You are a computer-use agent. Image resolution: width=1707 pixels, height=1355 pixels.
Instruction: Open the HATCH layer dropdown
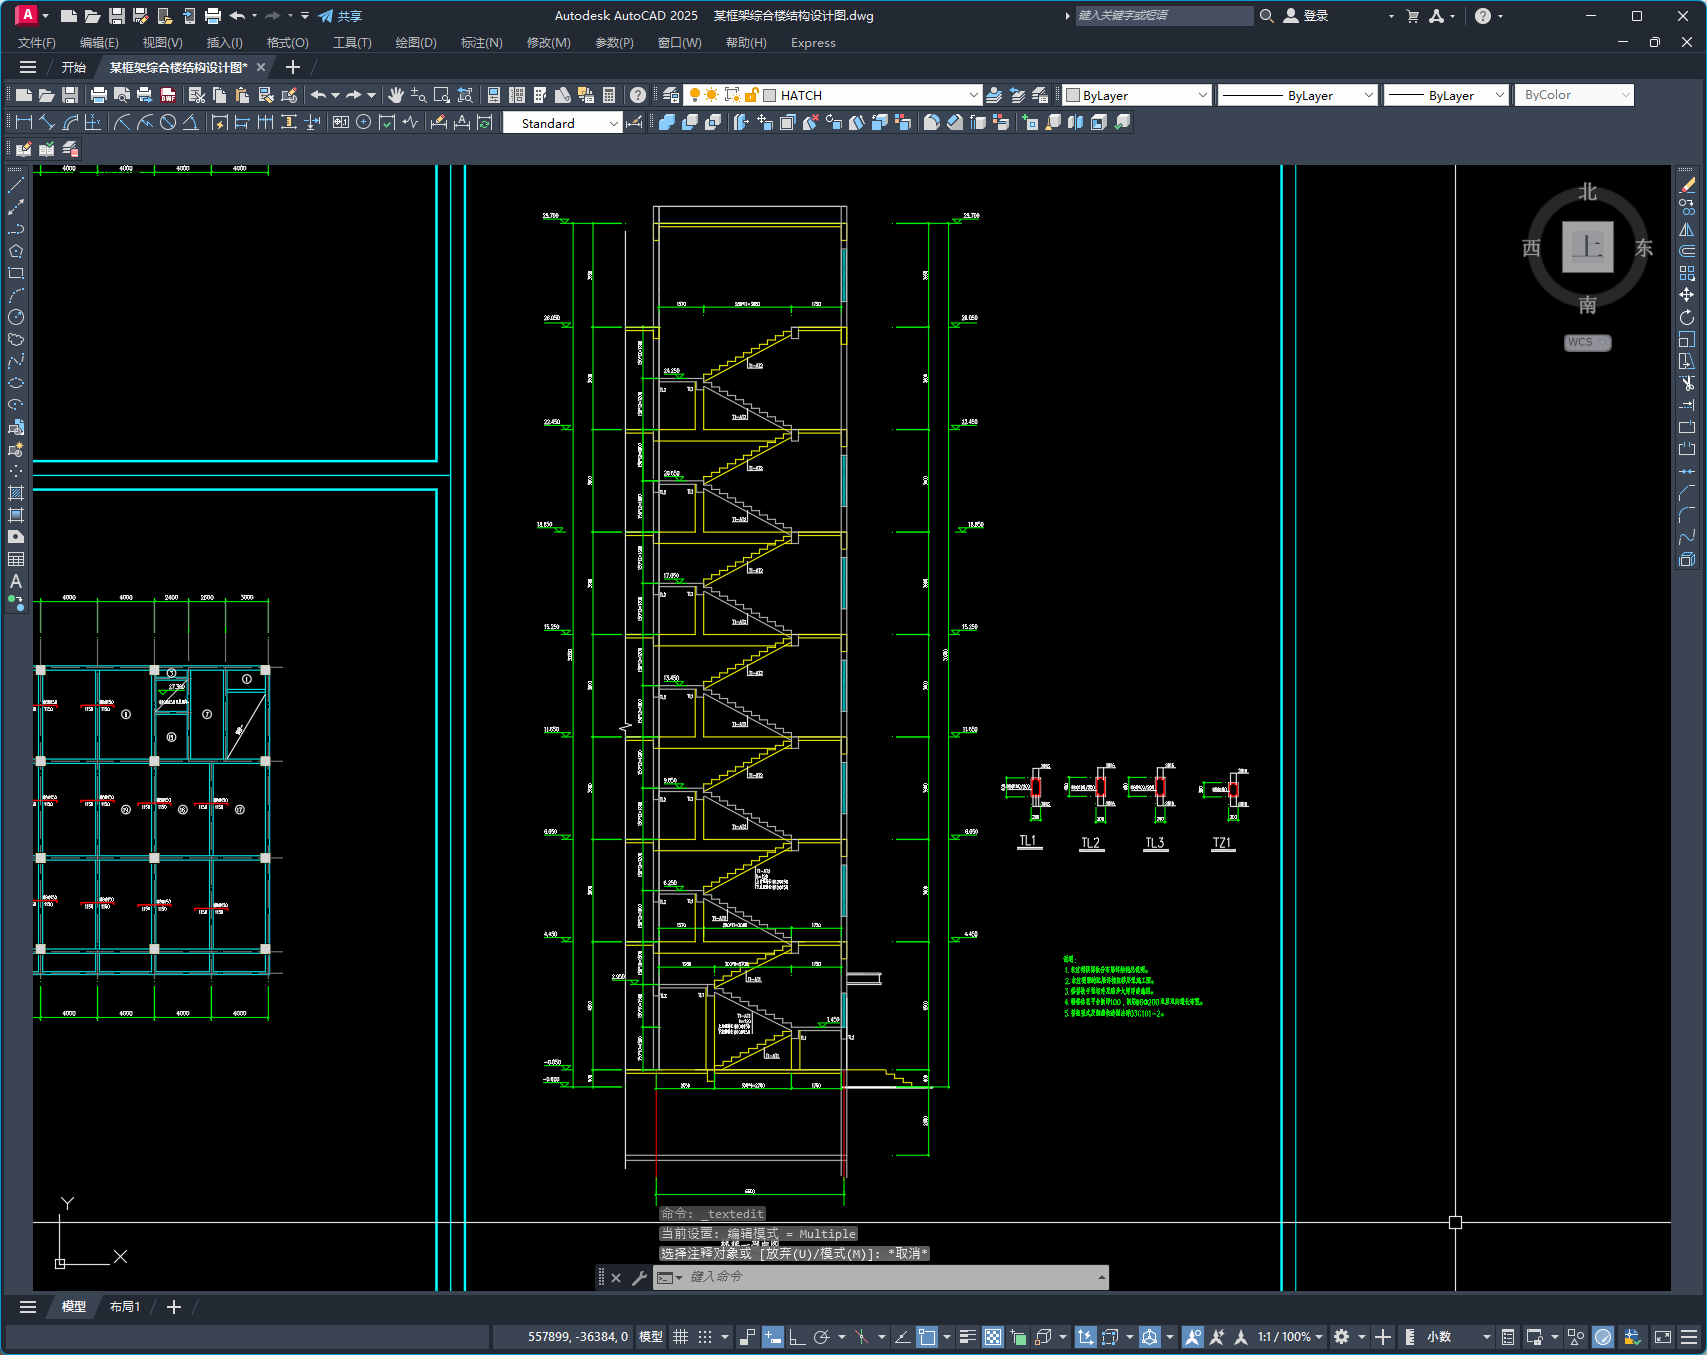[973, 95]
